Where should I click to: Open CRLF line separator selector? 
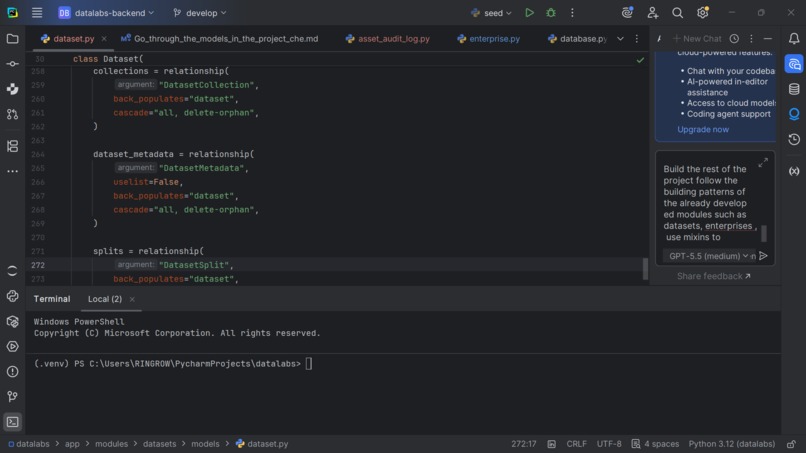coord(576,444)
